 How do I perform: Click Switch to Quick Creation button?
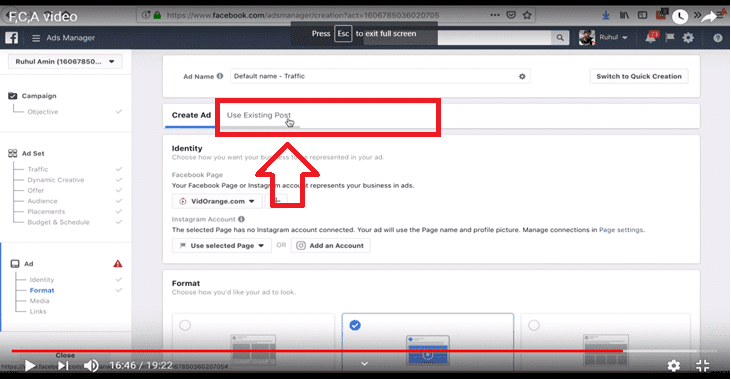point(639,76)
